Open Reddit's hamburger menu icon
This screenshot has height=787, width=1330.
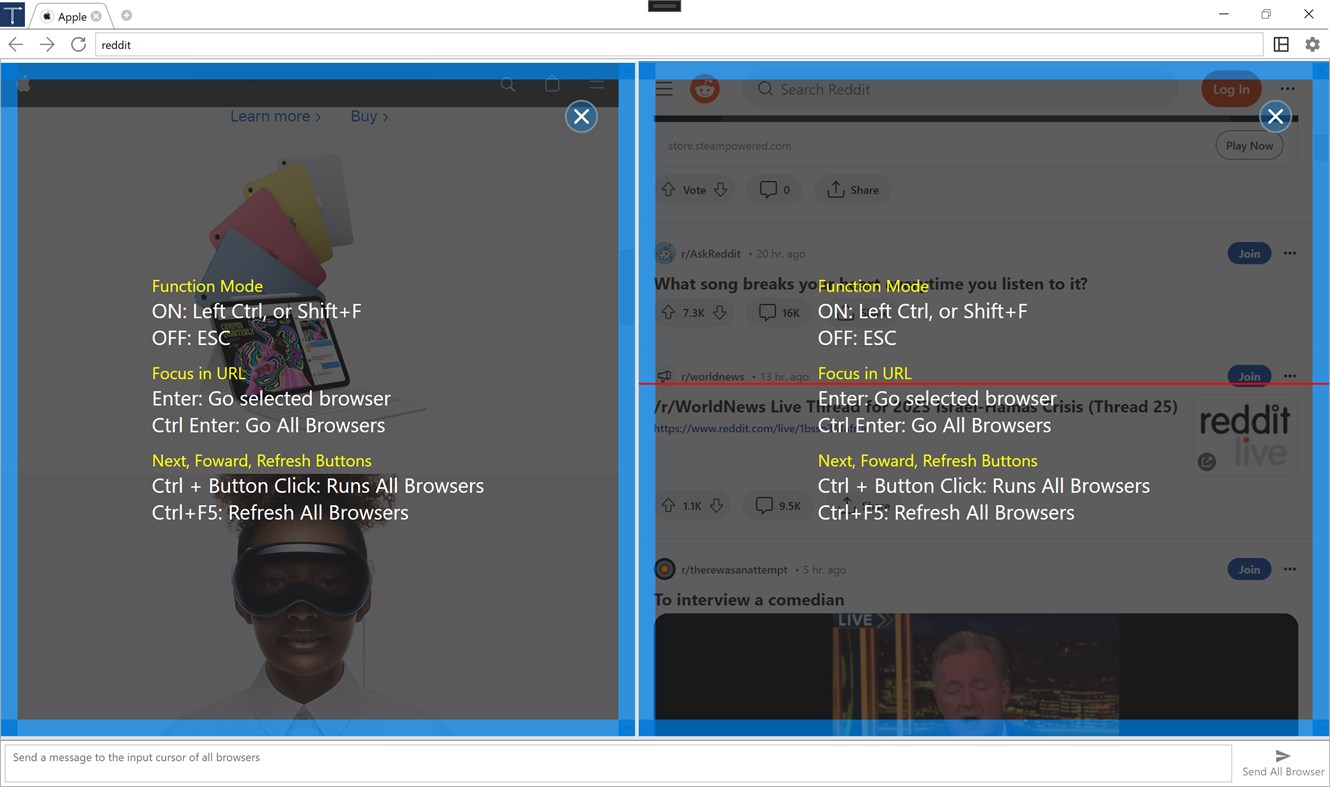(663, 88)
